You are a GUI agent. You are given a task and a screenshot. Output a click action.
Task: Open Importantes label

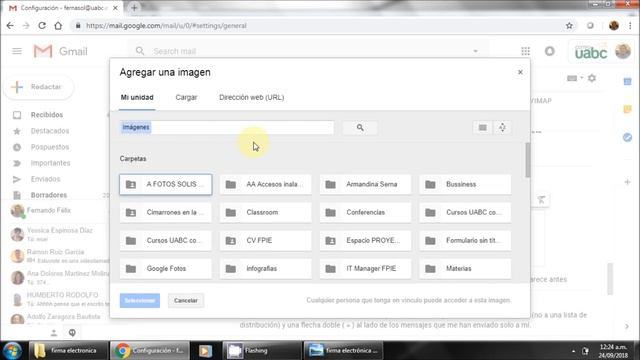[x=51, y=163]
